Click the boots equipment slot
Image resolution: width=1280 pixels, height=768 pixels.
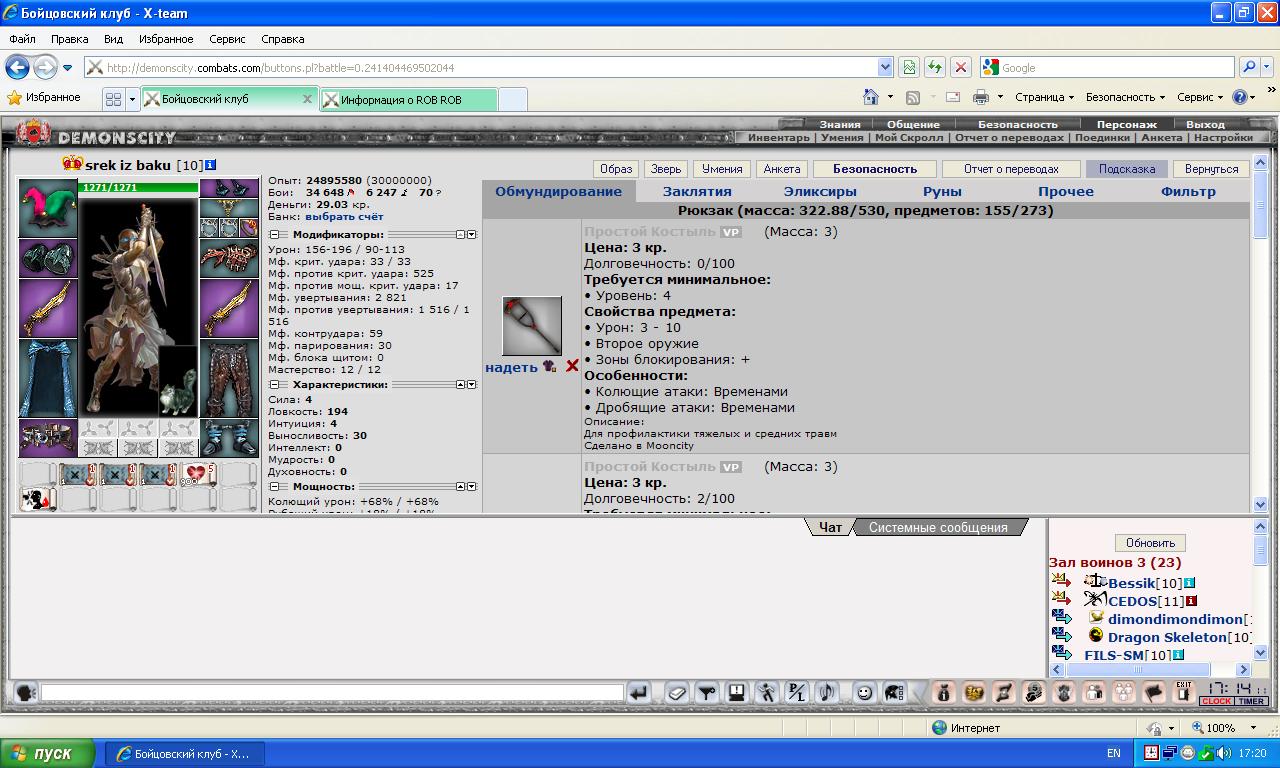tap(229, 438)
